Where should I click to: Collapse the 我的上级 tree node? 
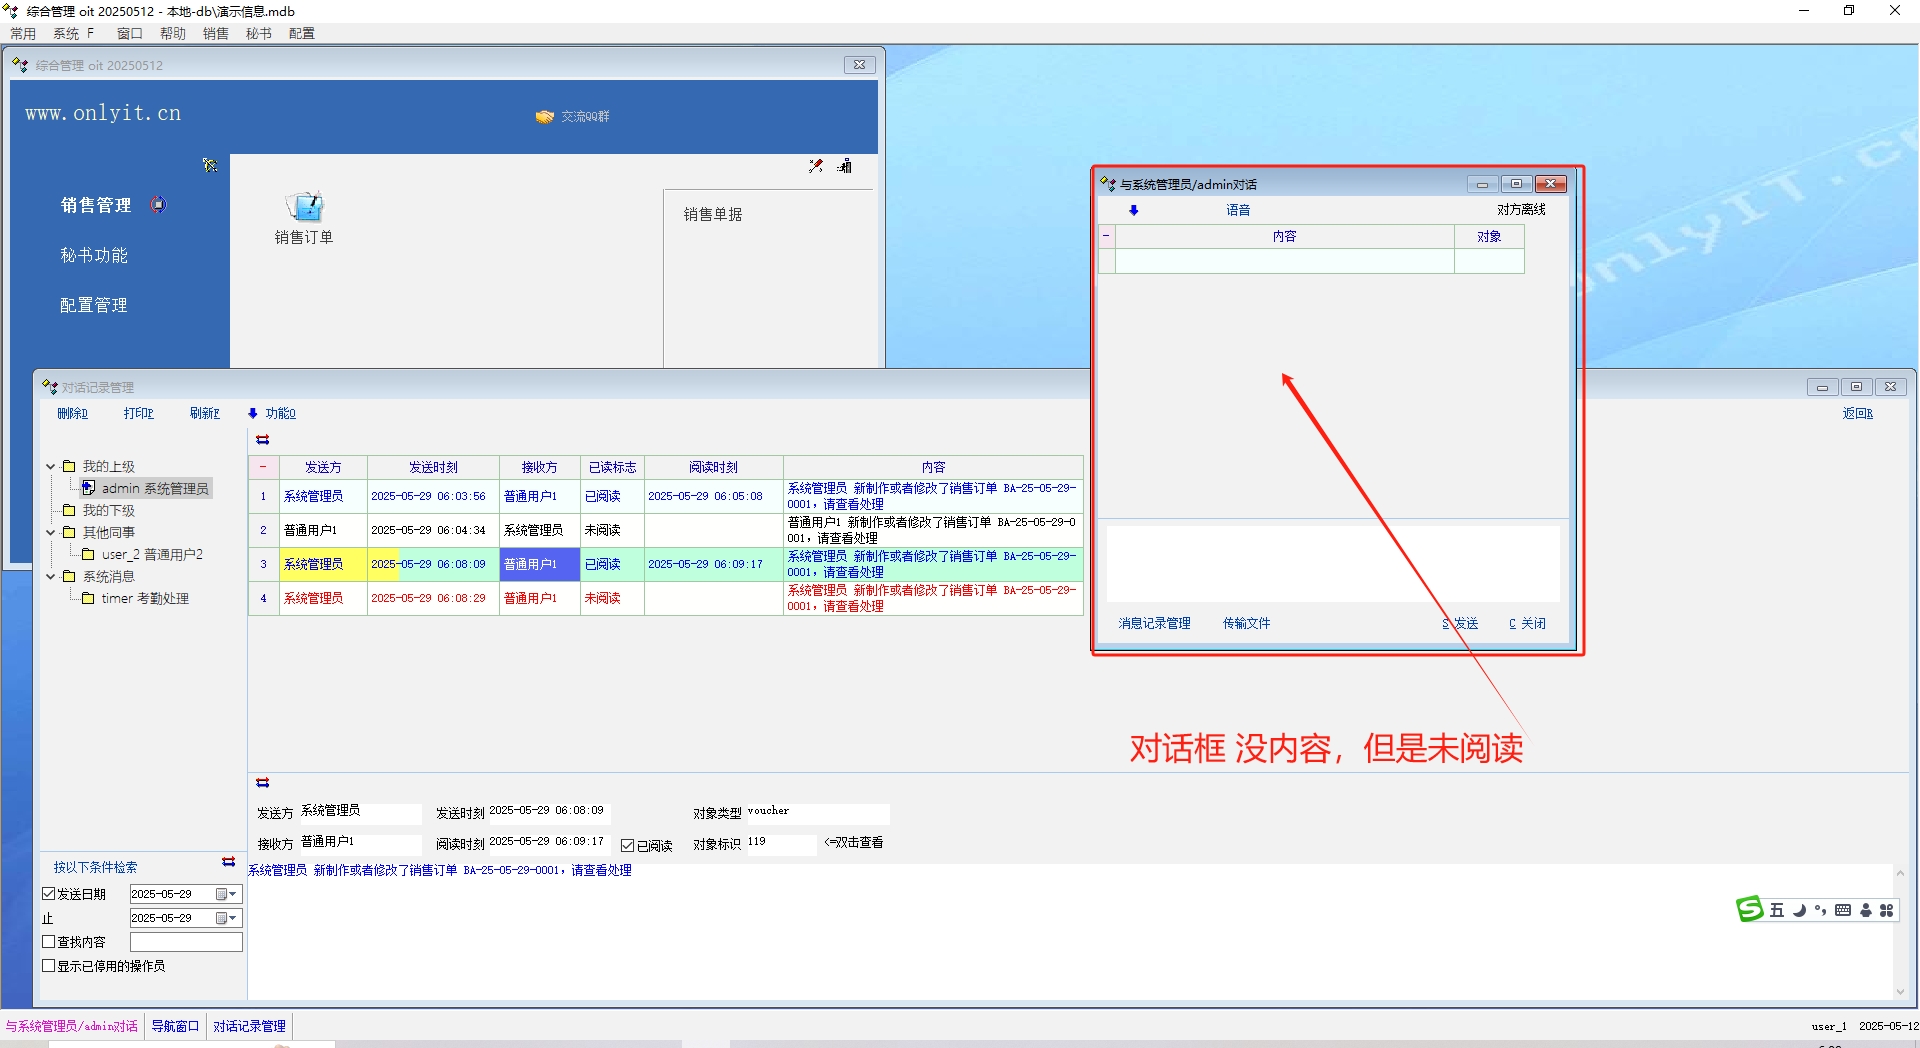[50, 466]
